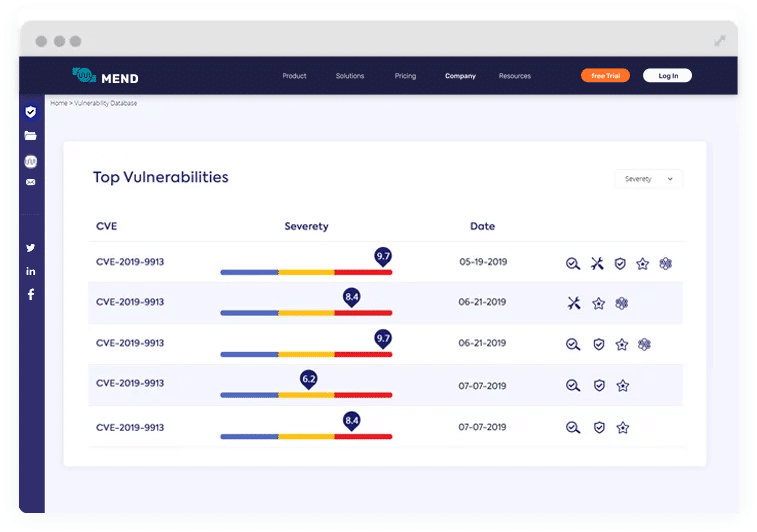Click the 6.2 severity score marker
This screenshot has height=532, width=757.
pyautogui.click(x=308, y=379)
